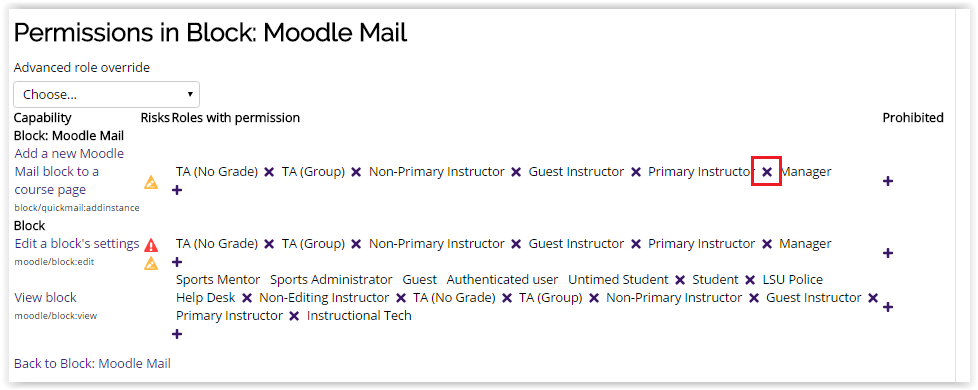Add prohibited role for addinstance capability
The width and height of the screenshot is (978, 390).
pyautogui.click(x=888, y=181)
